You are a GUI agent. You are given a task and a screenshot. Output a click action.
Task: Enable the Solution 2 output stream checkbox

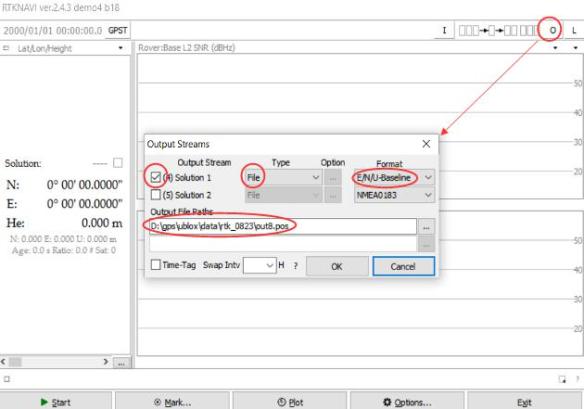point(156,195)
